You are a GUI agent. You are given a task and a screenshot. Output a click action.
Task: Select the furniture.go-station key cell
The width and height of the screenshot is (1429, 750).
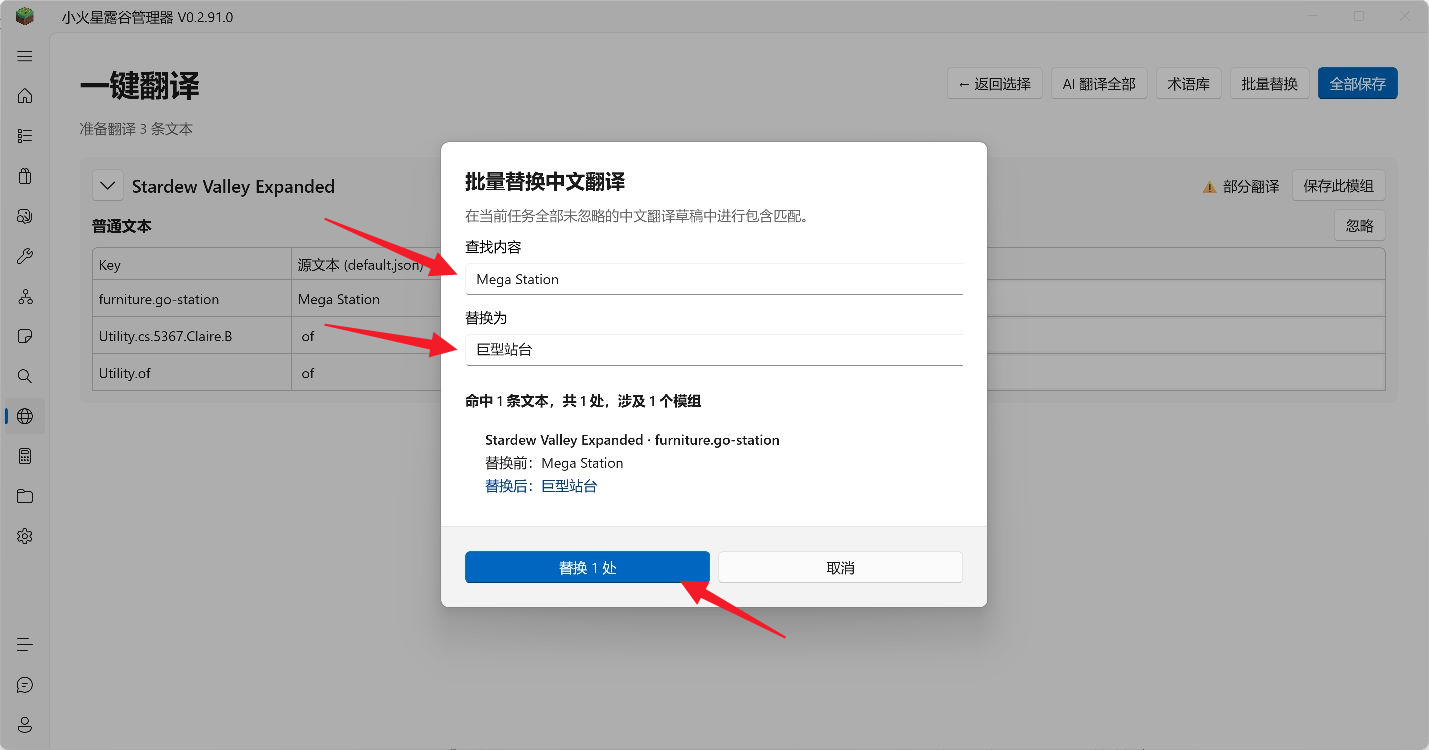click(x=192, y=299)
